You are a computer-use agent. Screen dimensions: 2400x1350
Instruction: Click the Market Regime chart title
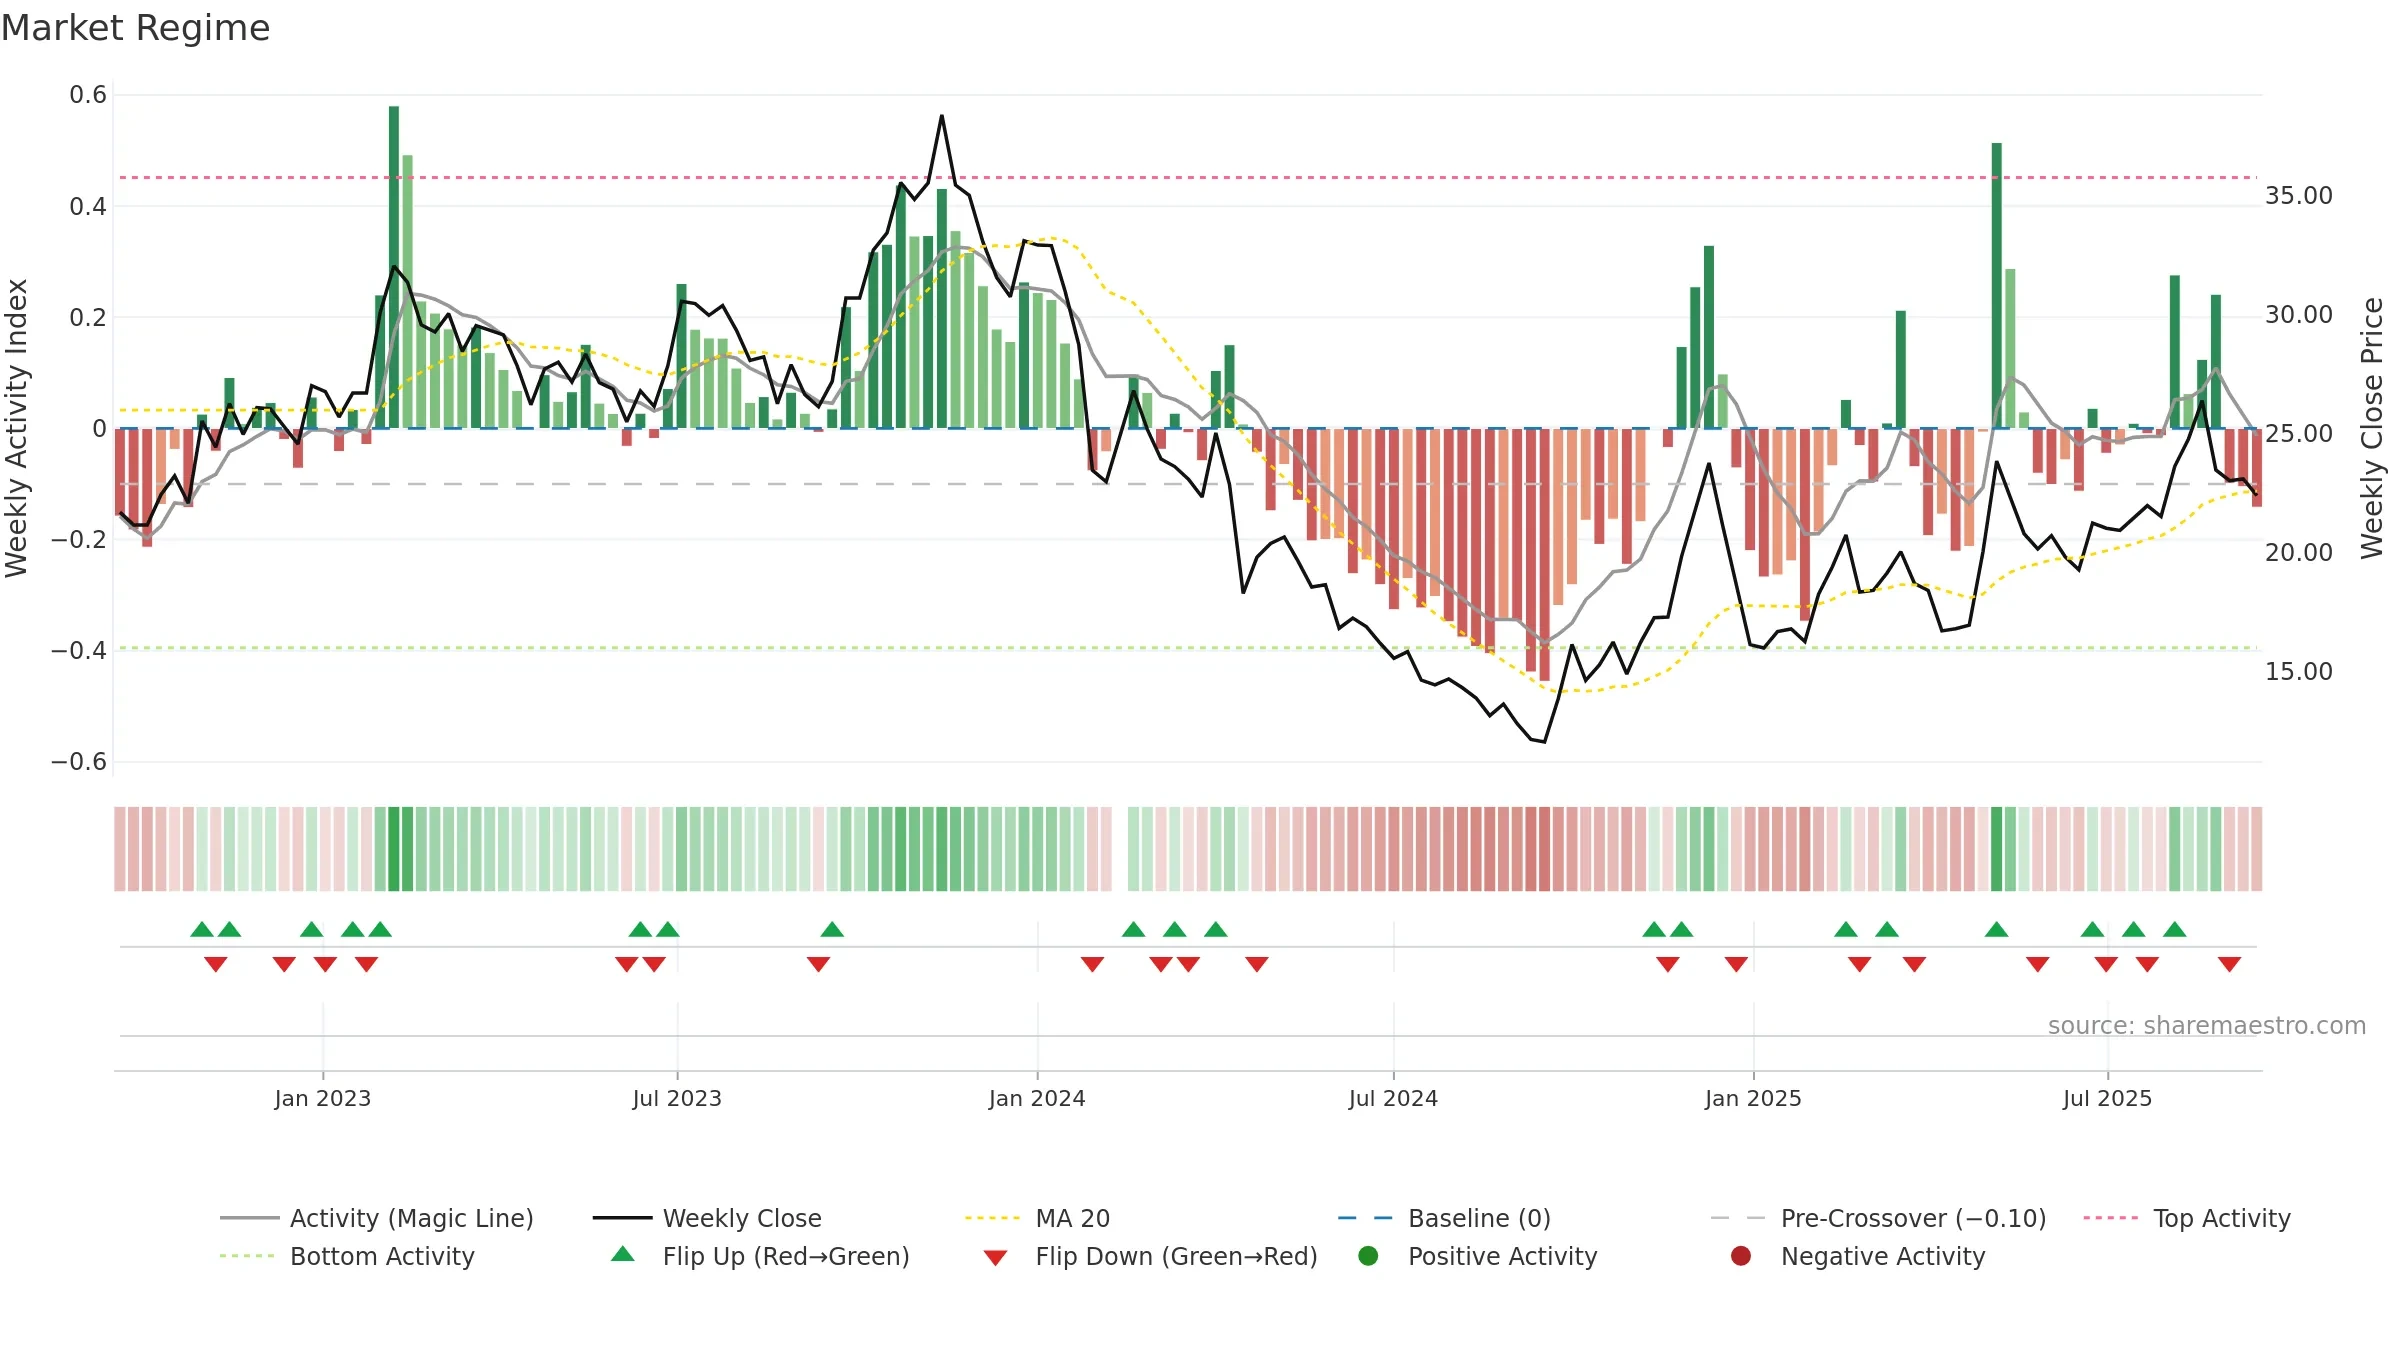coord(135,27)
